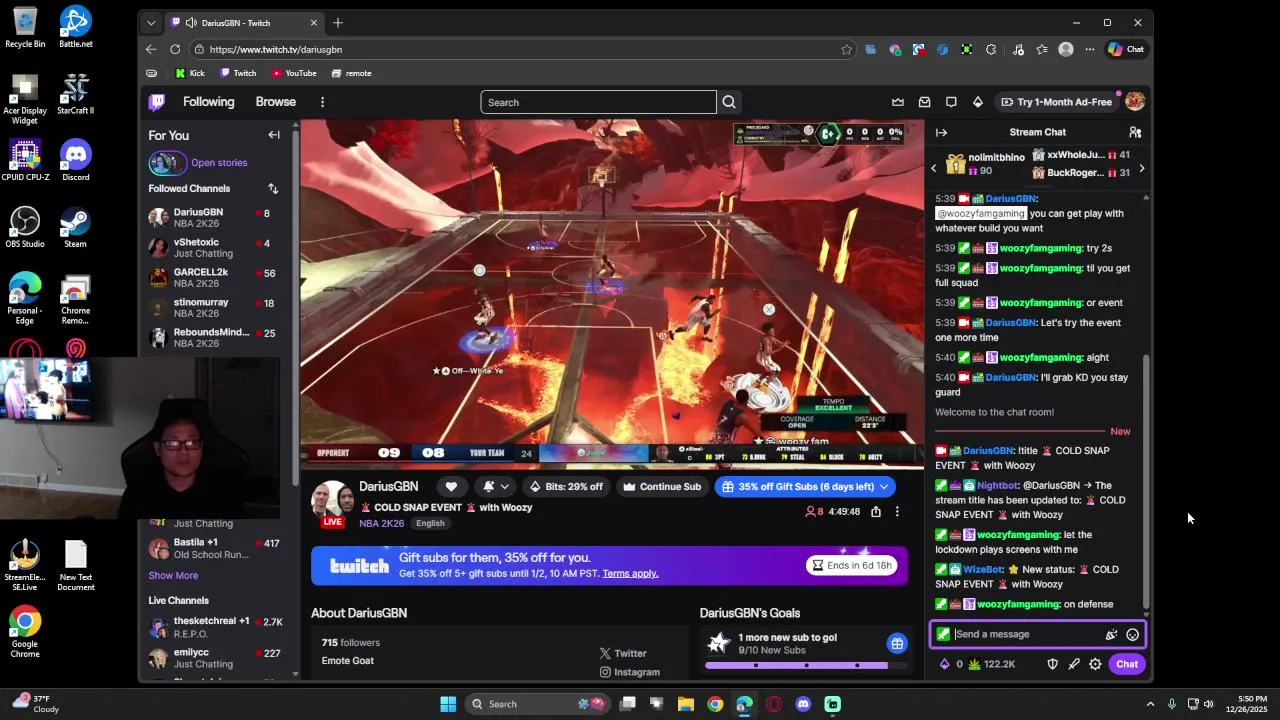1280x720 pixels.
Task: Open the emote picker smiley icon
Action: tap(1132, 634)
